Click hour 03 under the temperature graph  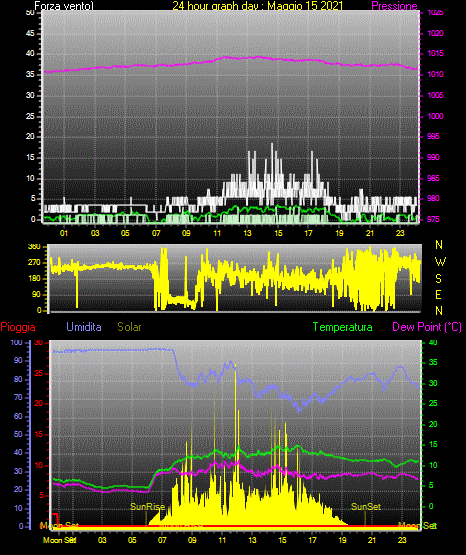point(102,540)
